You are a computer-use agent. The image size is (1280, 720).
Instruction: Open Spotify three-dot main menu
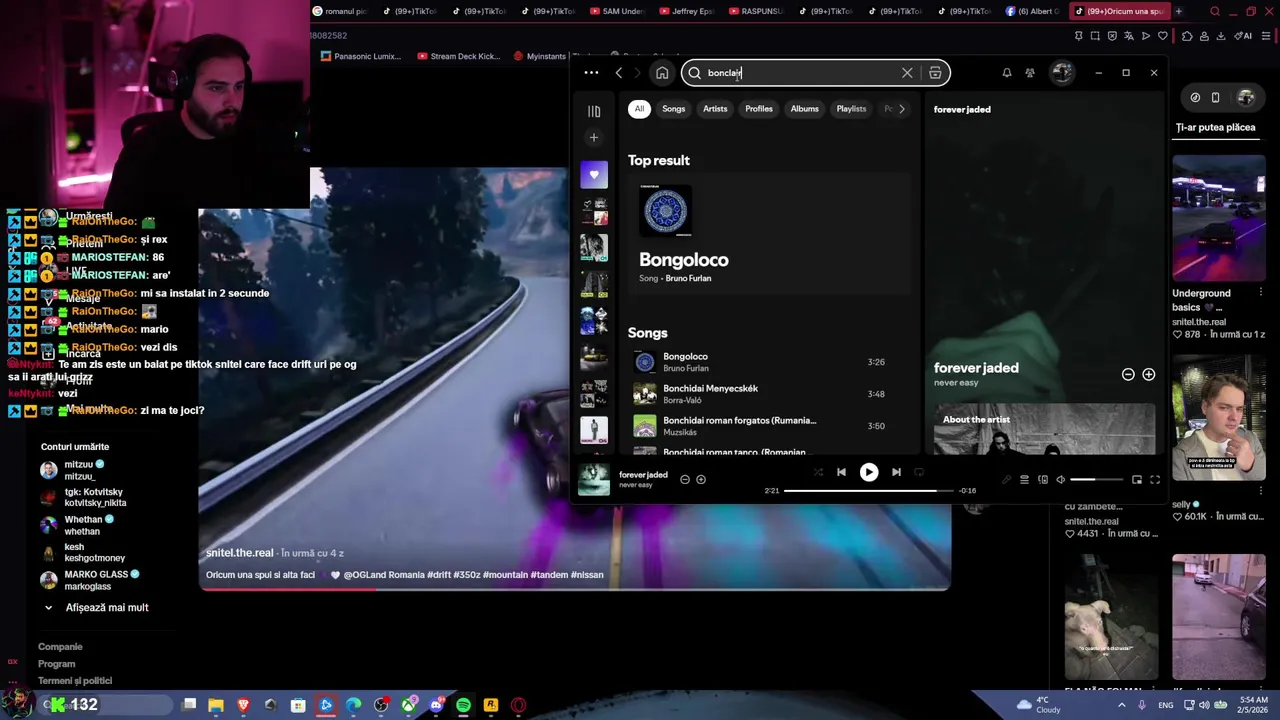click(x=591, y=72)
